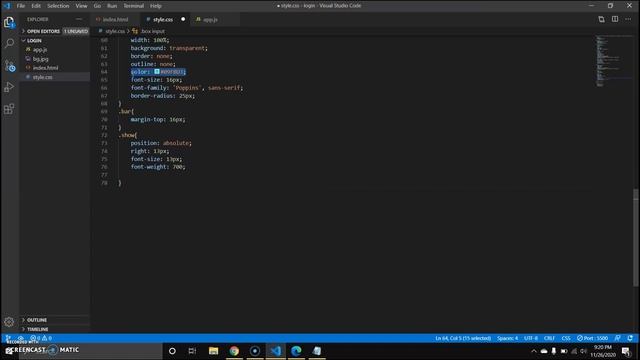This screenshot has height=360, width=640.
Task: Open the Manage gear menu
Action: click(9, 322)
